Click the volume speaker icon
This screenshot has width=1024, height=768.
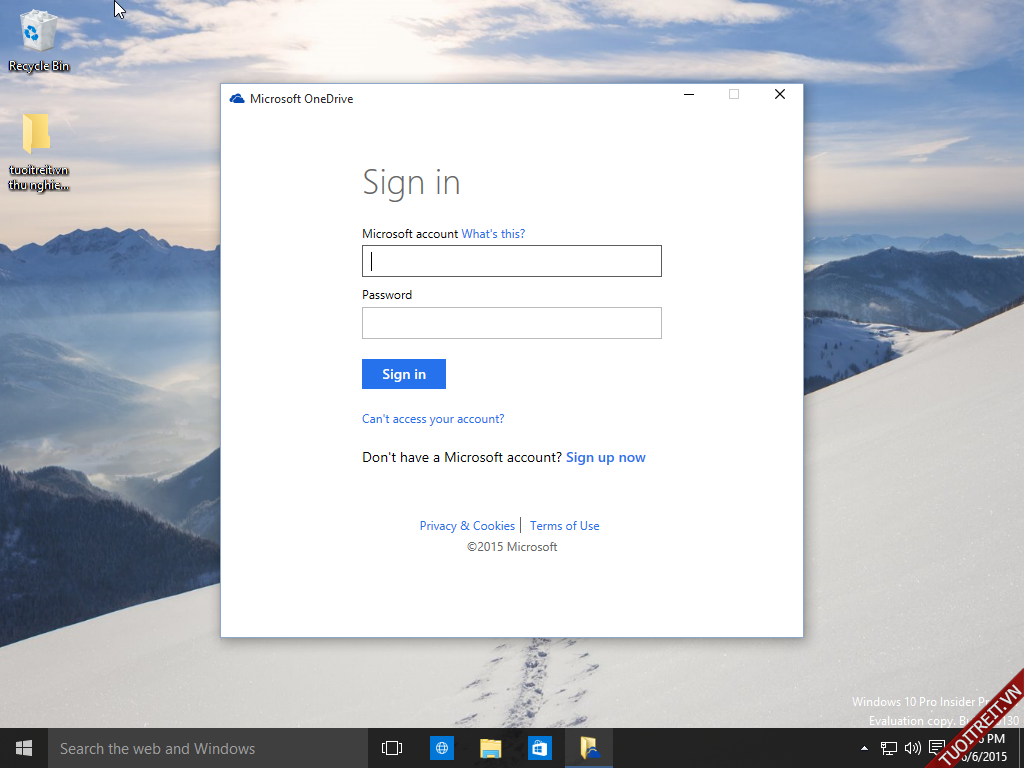tap(912, 748)
